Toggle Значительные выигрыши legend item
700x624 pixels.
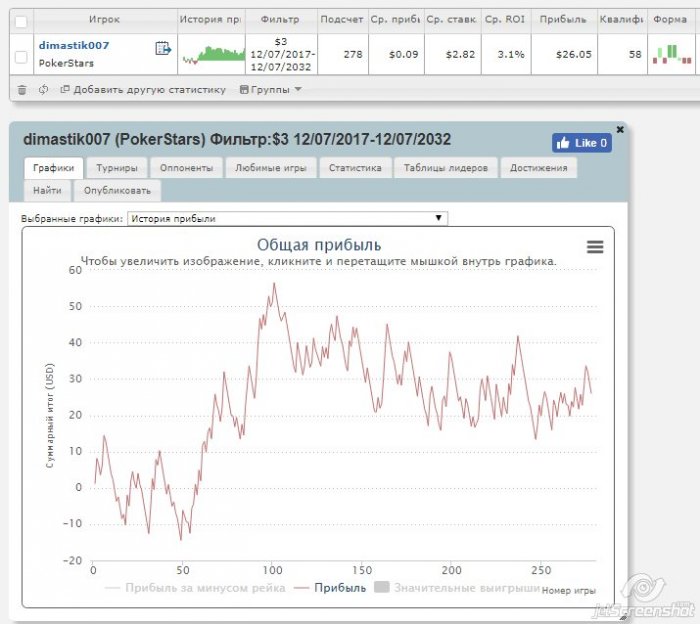tap(457, 588)
